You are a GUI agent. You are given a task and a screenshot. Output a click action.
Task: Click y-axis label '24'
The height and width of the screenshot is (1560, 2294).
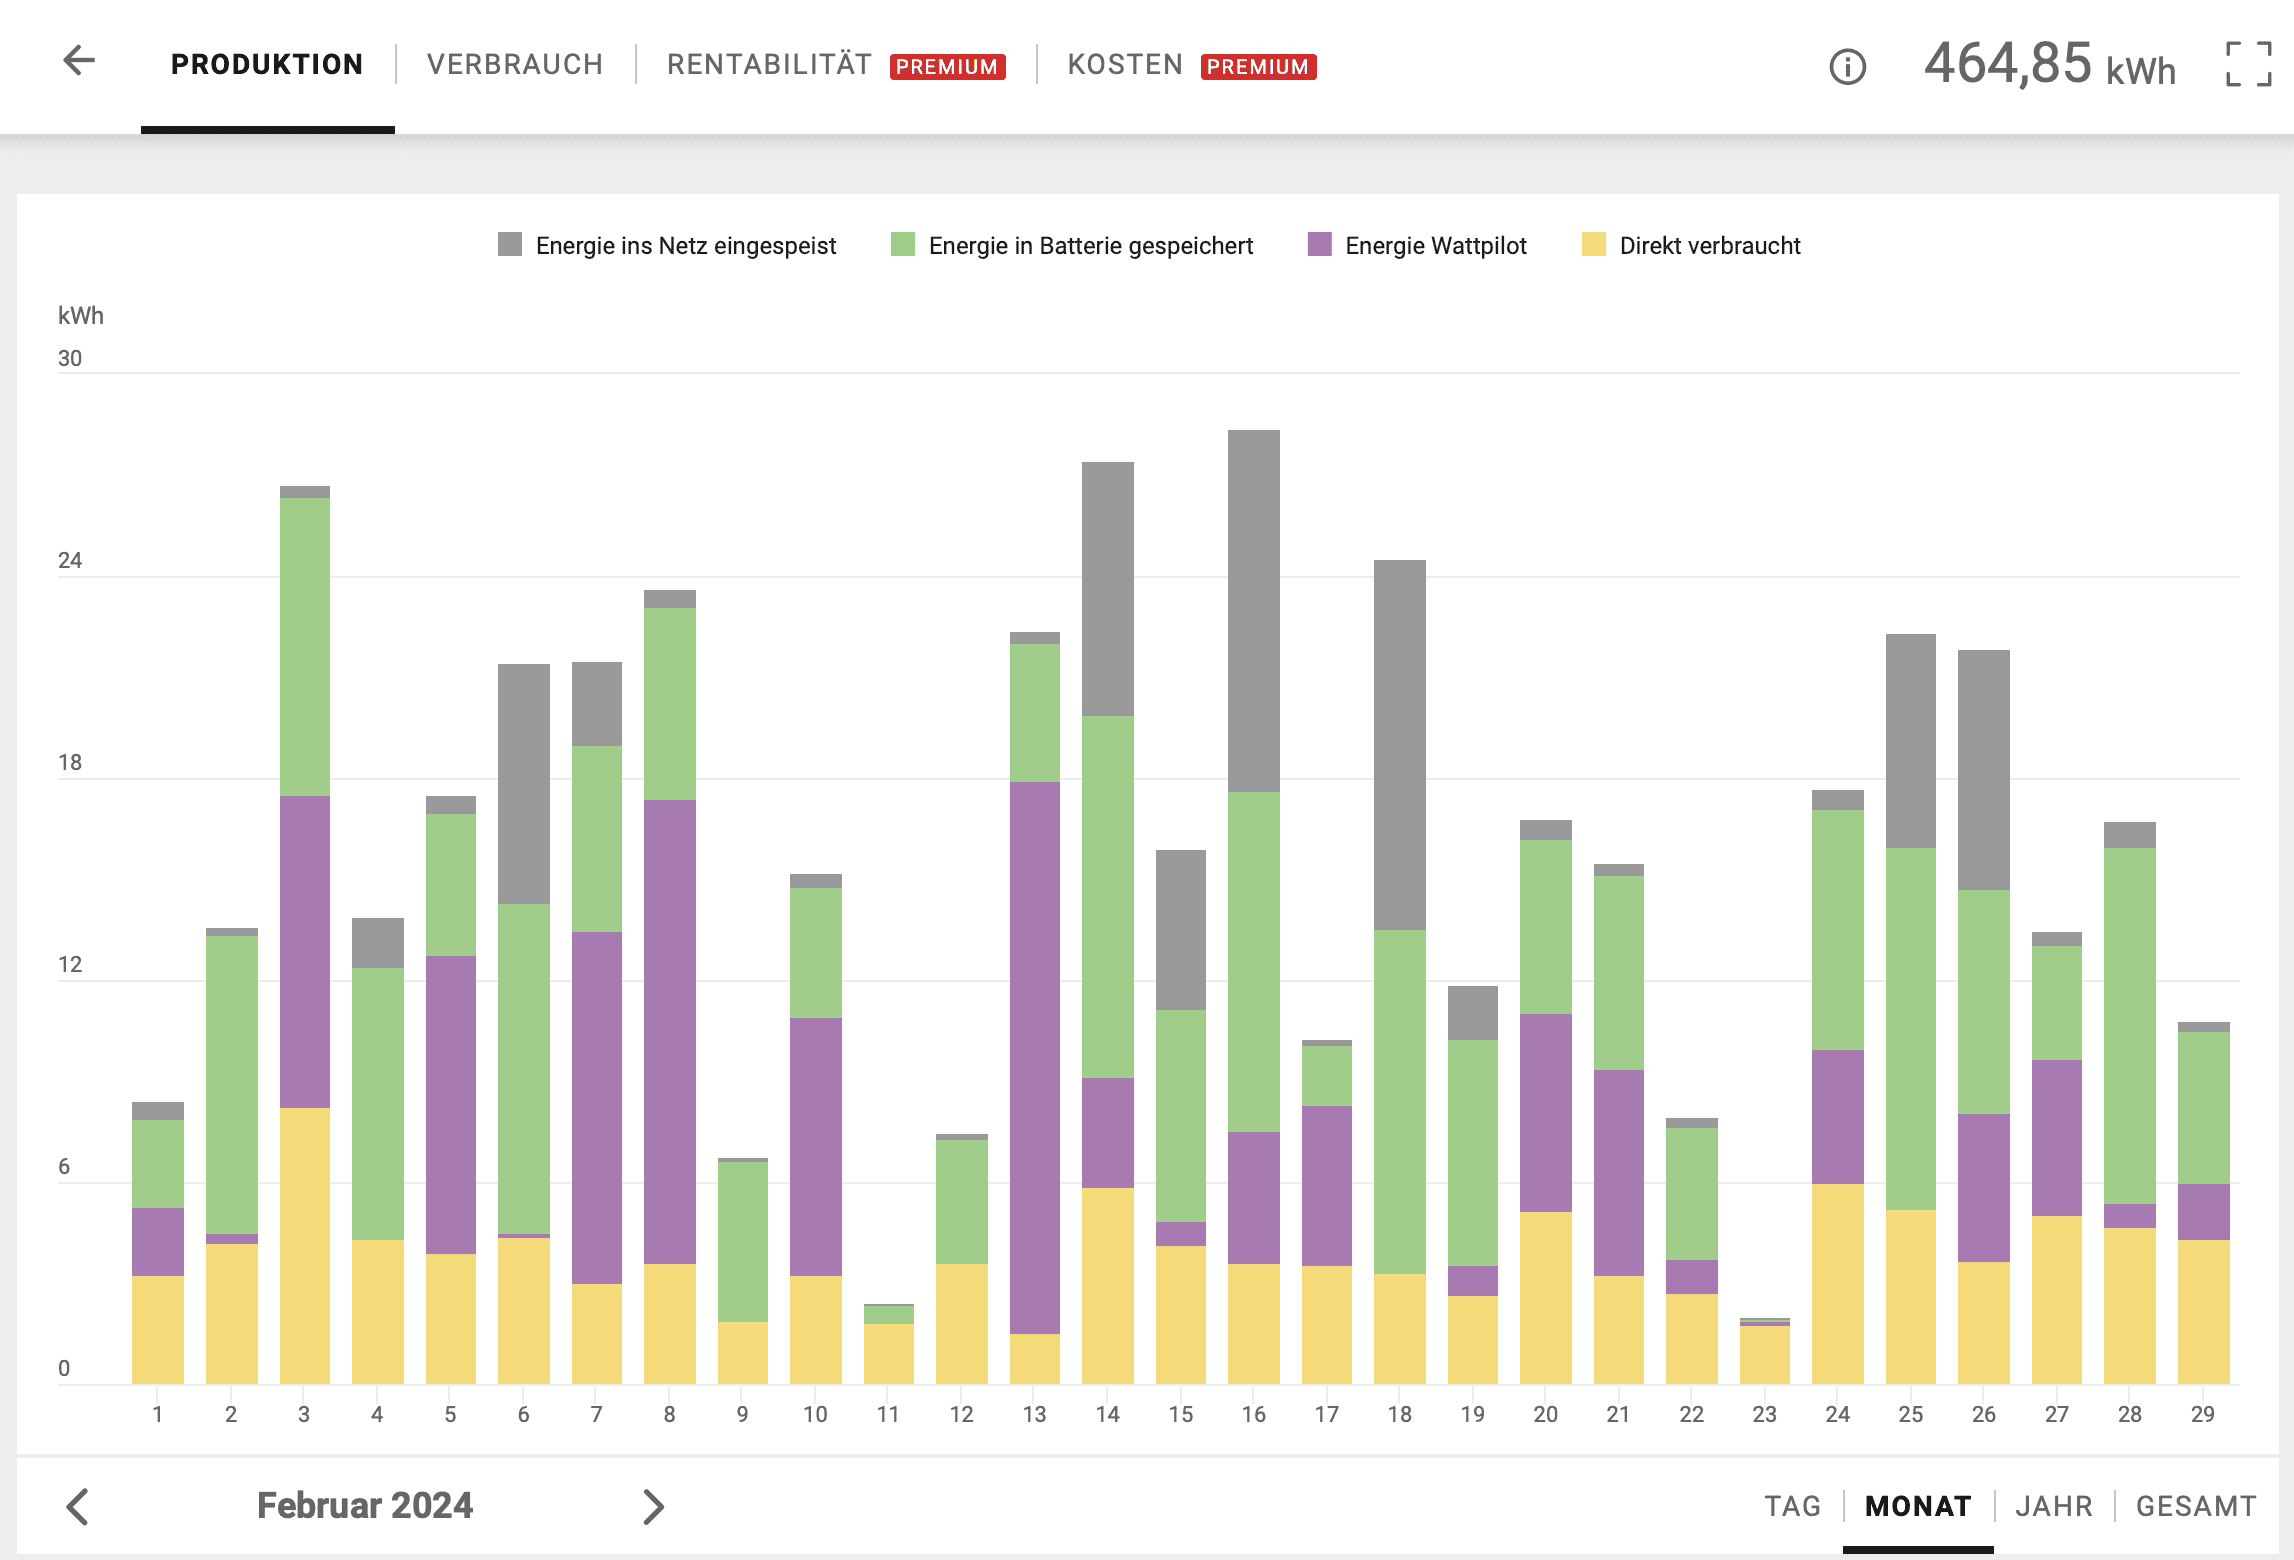(70, 560)
